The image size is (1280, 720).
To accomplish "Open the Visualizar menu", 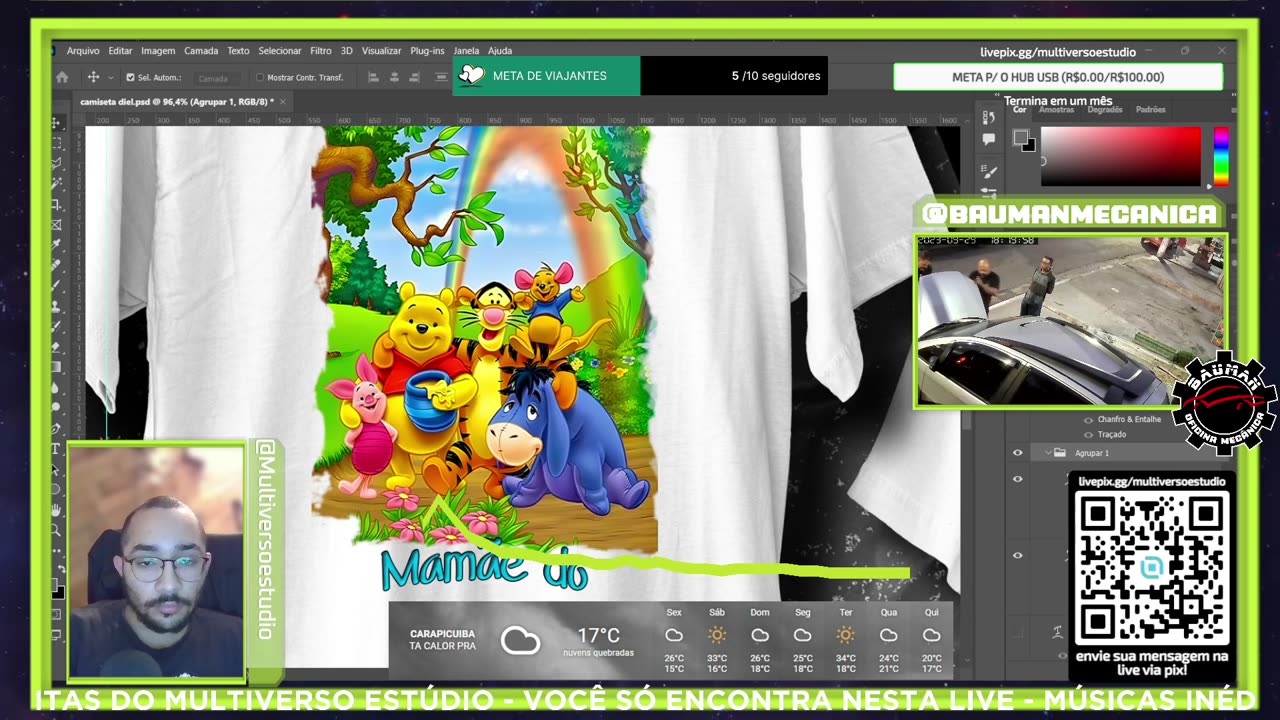I will pyautogui.click(x=381, y=50).
